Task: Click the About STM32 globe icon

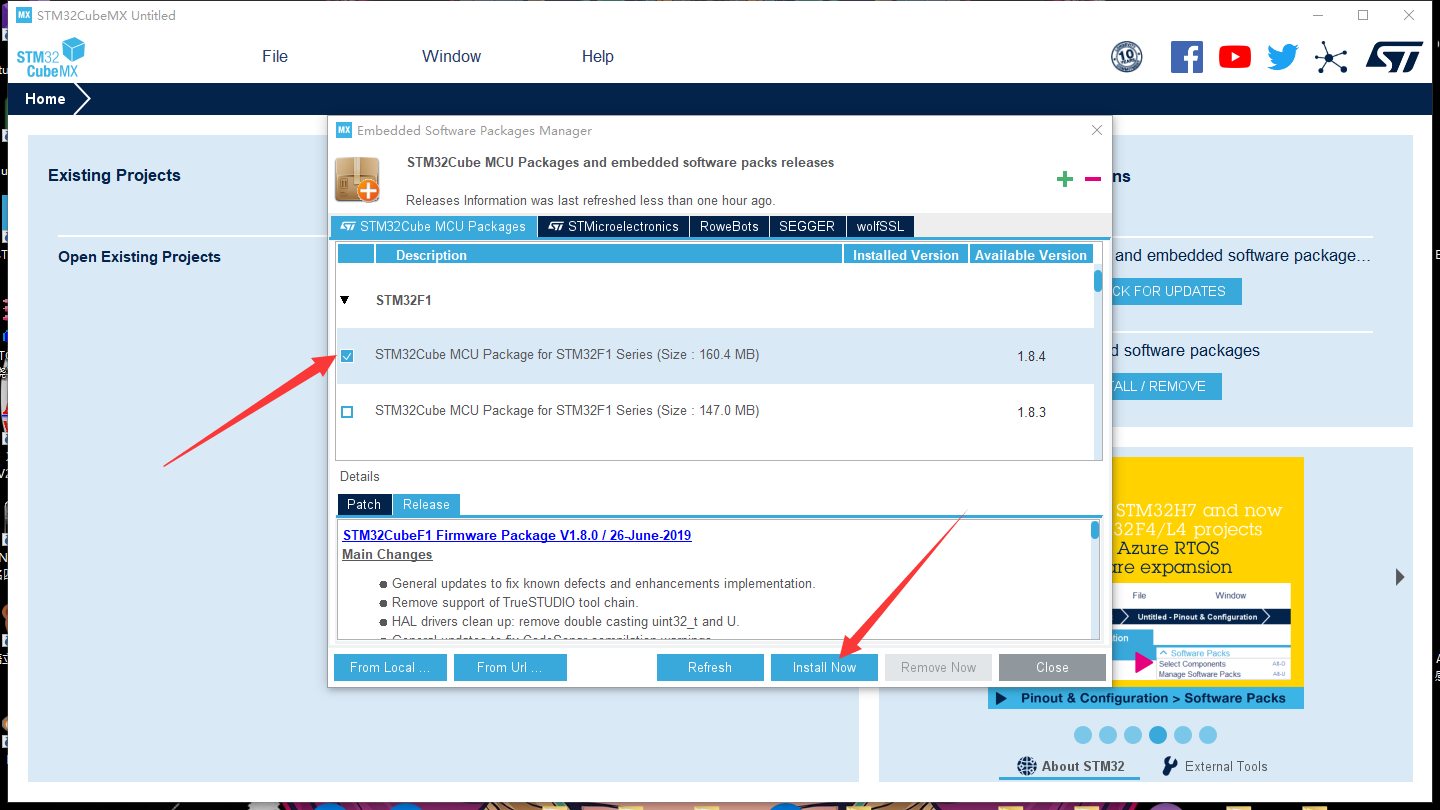Action: tap(1027, 766)
